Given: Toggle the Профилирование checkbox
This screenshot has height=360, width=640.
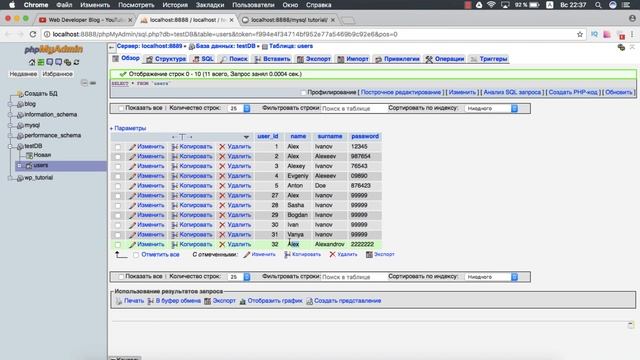Looking at the screenshot, I should pyautogui.click(x=303, y=93).
